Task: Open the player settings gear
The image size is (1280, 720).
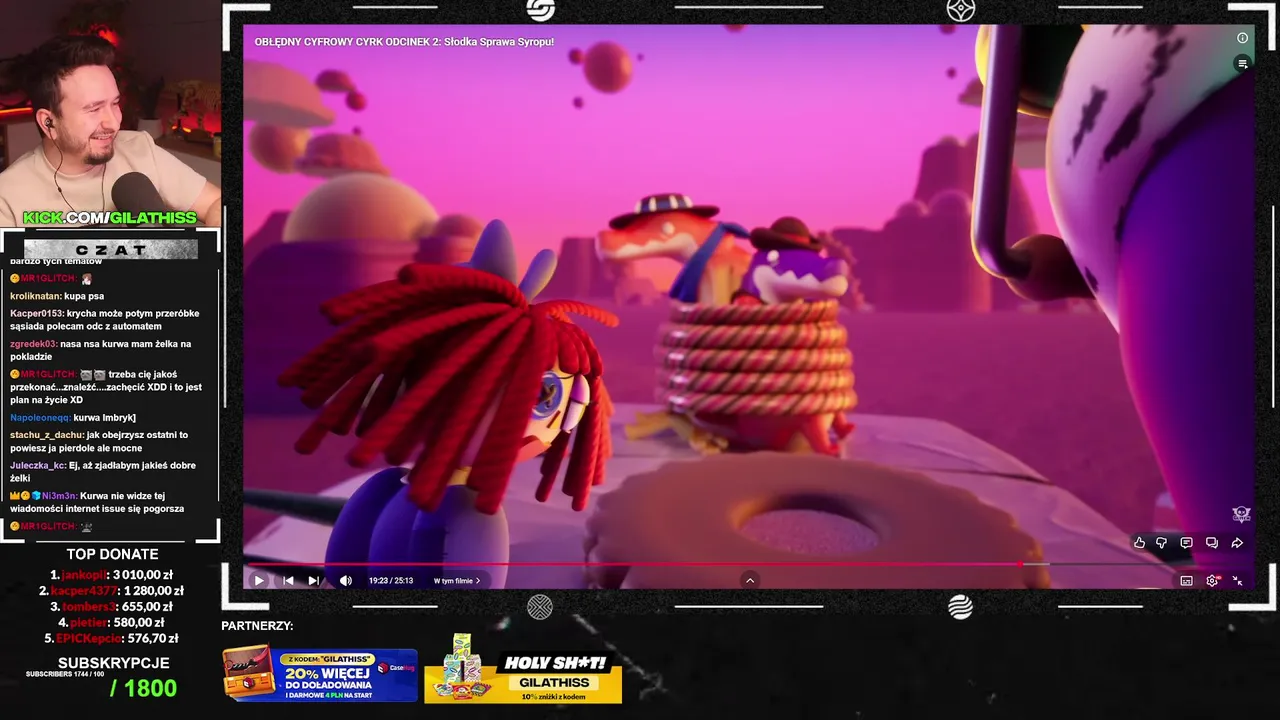Action: coord(1212,580)
